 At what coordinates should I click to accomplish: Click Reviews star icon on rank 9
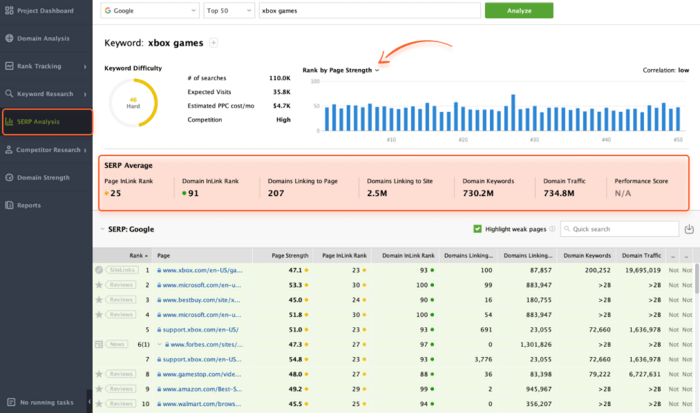point(99,389)
